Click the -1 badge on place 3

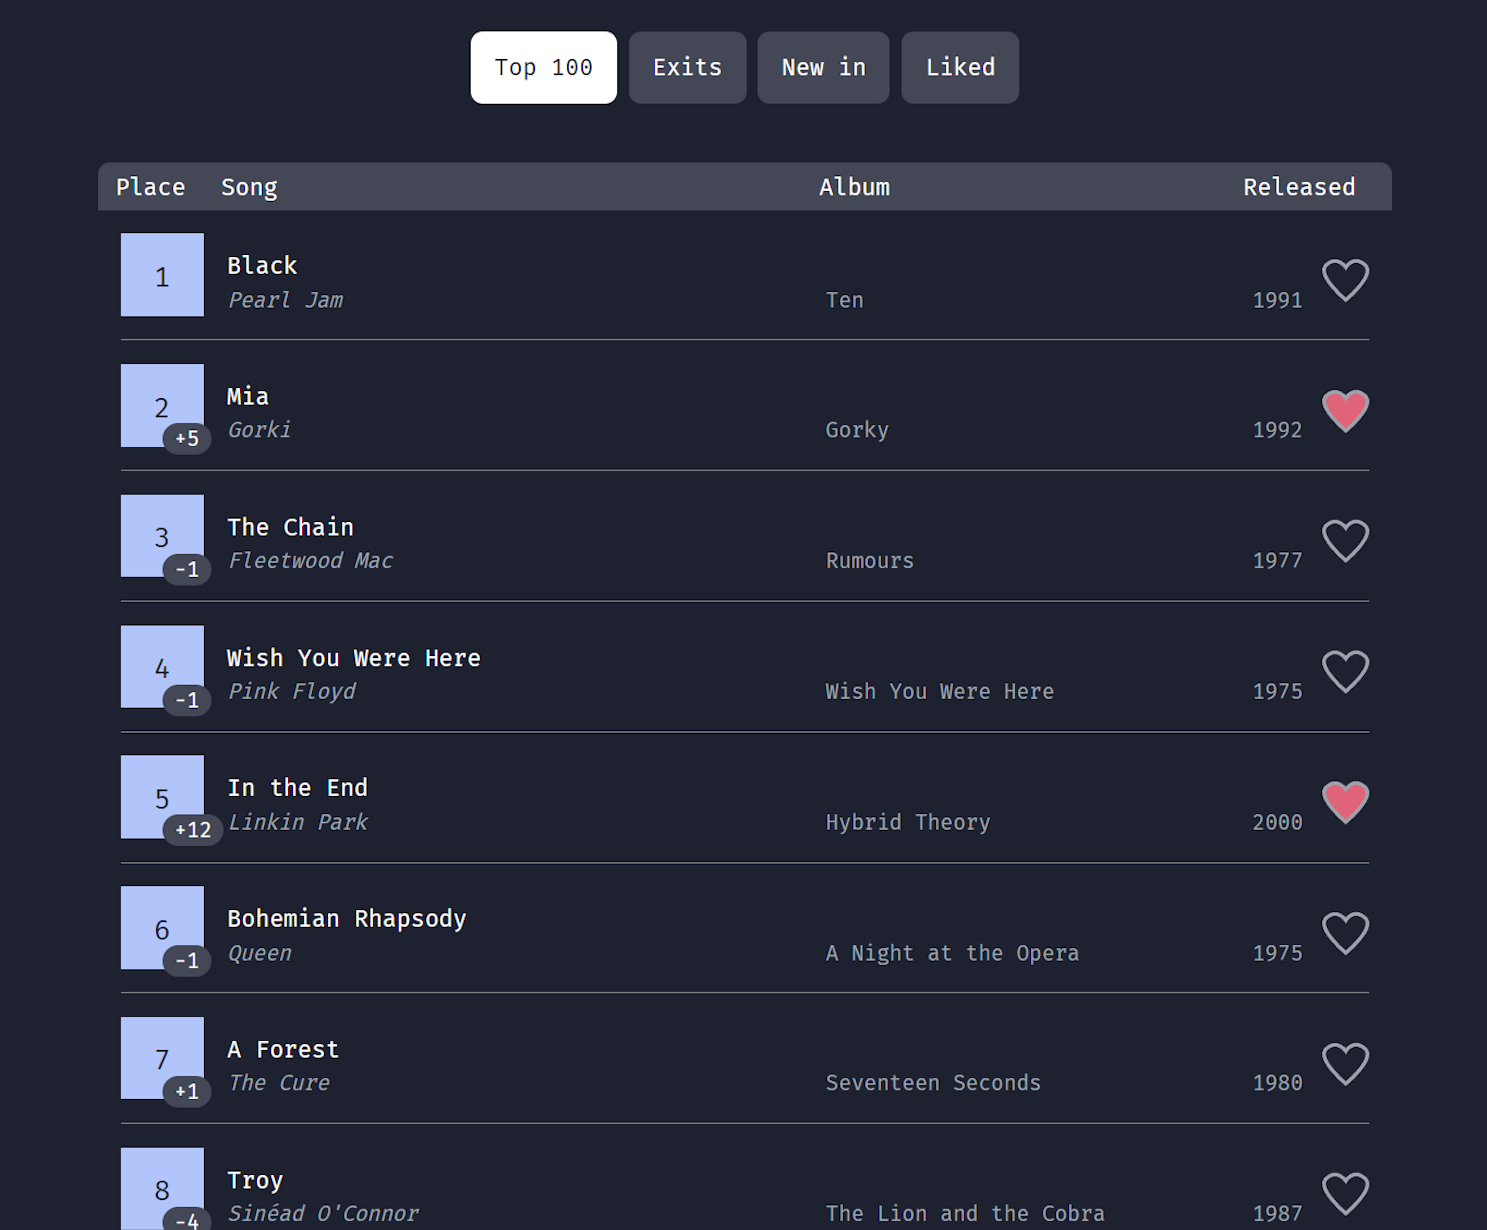(187, 569)
